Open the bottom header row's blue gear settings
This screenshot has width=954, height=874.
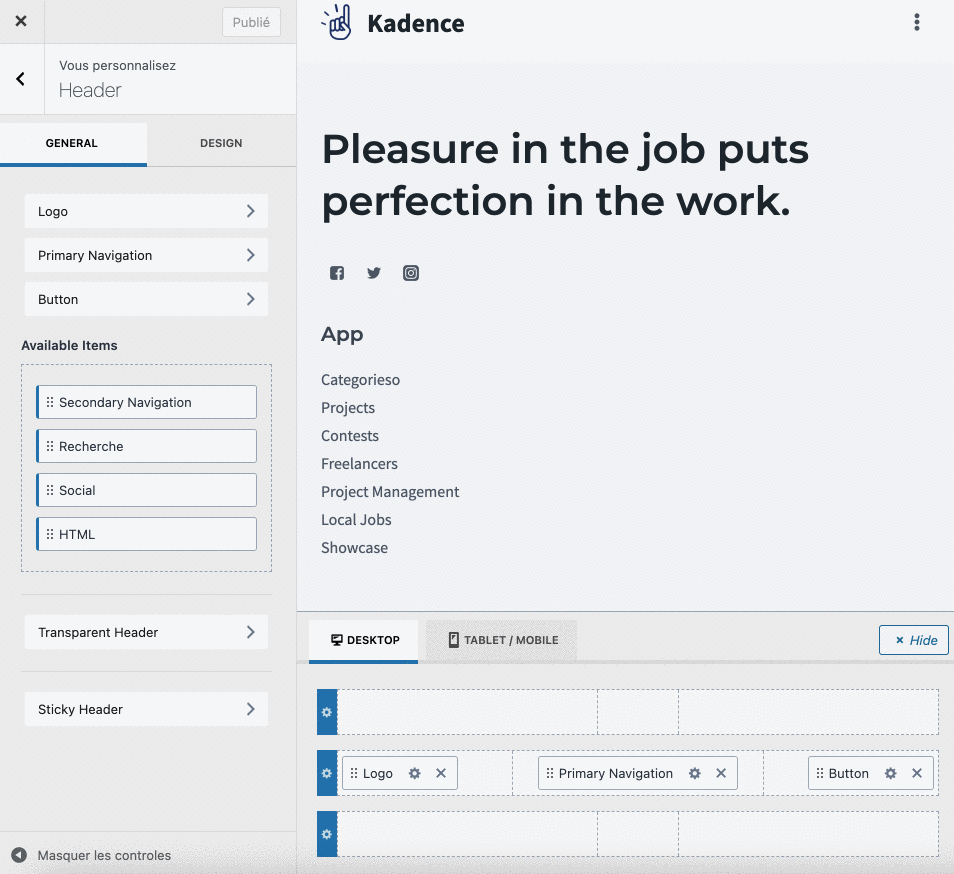(x=326, y=833)
